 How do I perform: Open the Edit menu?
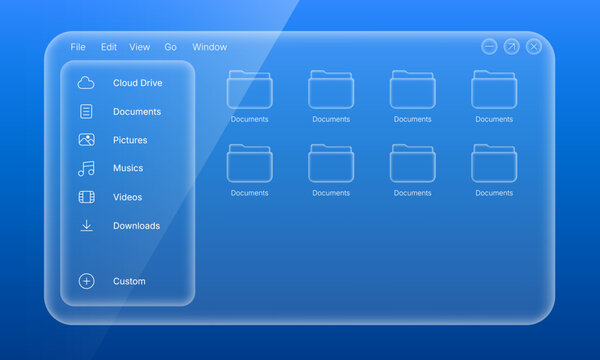tap(109, 47)
